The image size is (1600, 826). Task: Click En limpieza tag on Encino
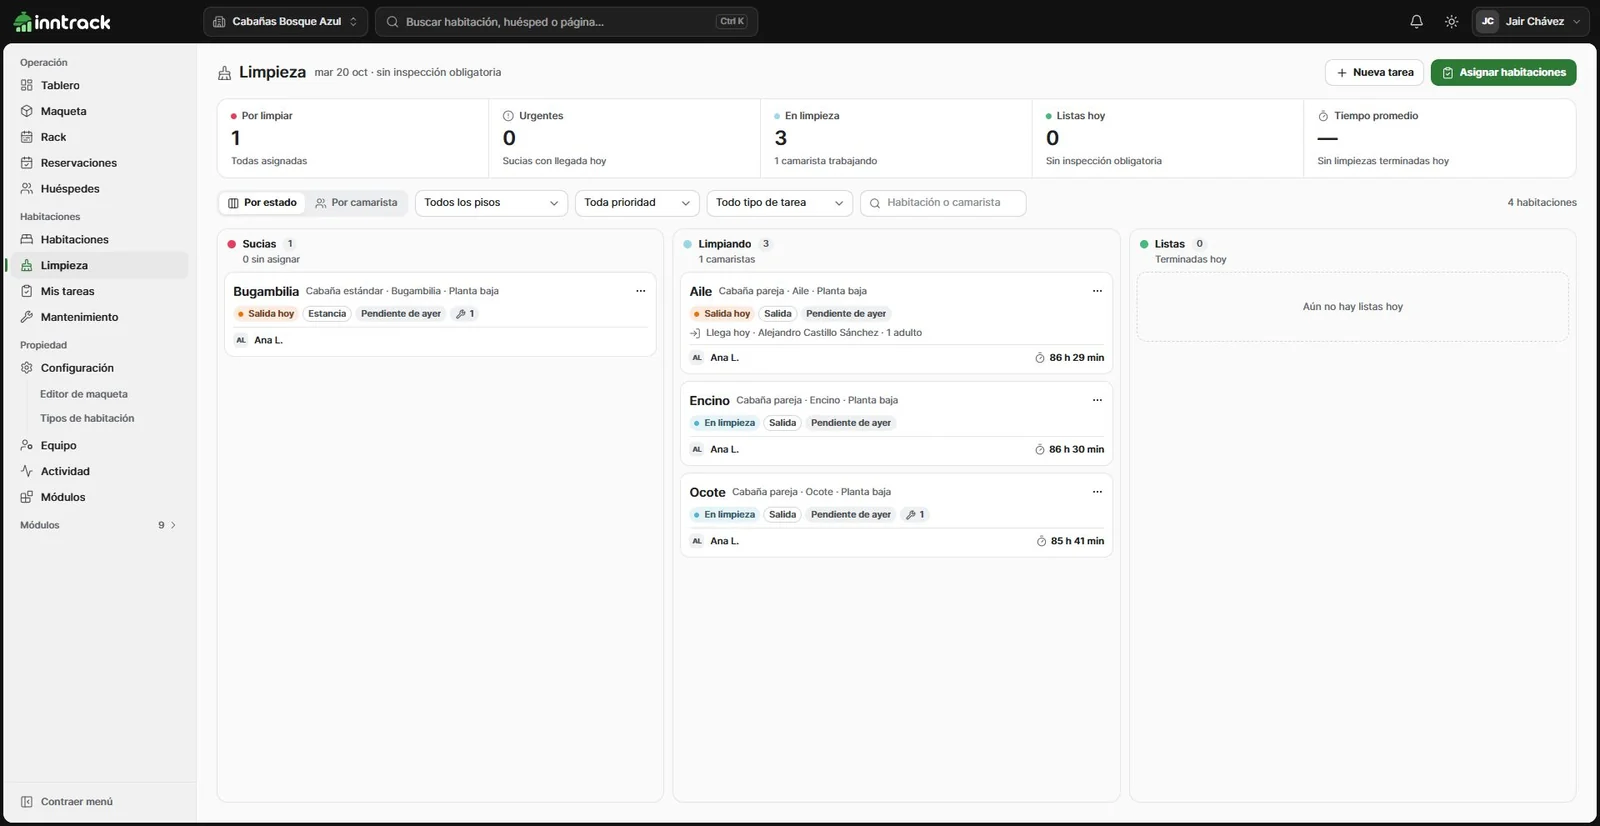click(x=724, y=423)
